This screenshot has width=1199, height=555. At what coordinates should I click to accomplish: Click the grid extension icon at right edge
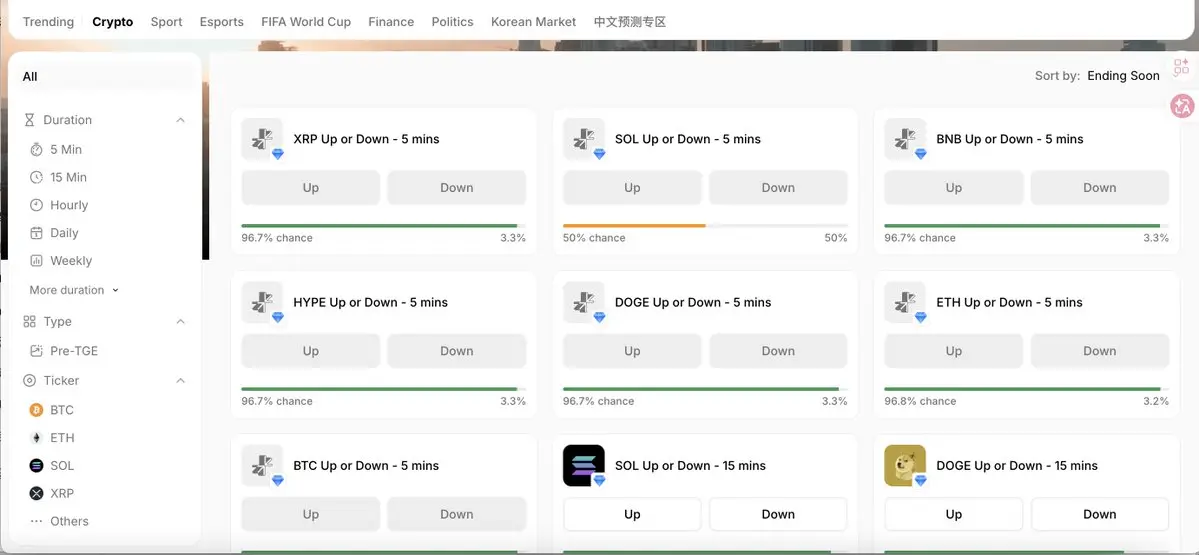[1182, 67]
